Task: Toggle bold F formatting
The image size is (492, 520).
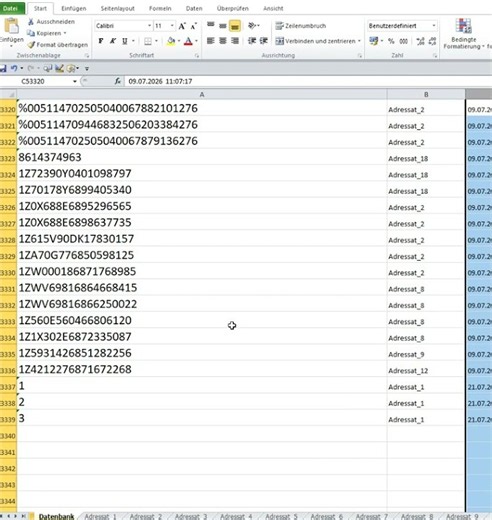Action: point(101,41)
